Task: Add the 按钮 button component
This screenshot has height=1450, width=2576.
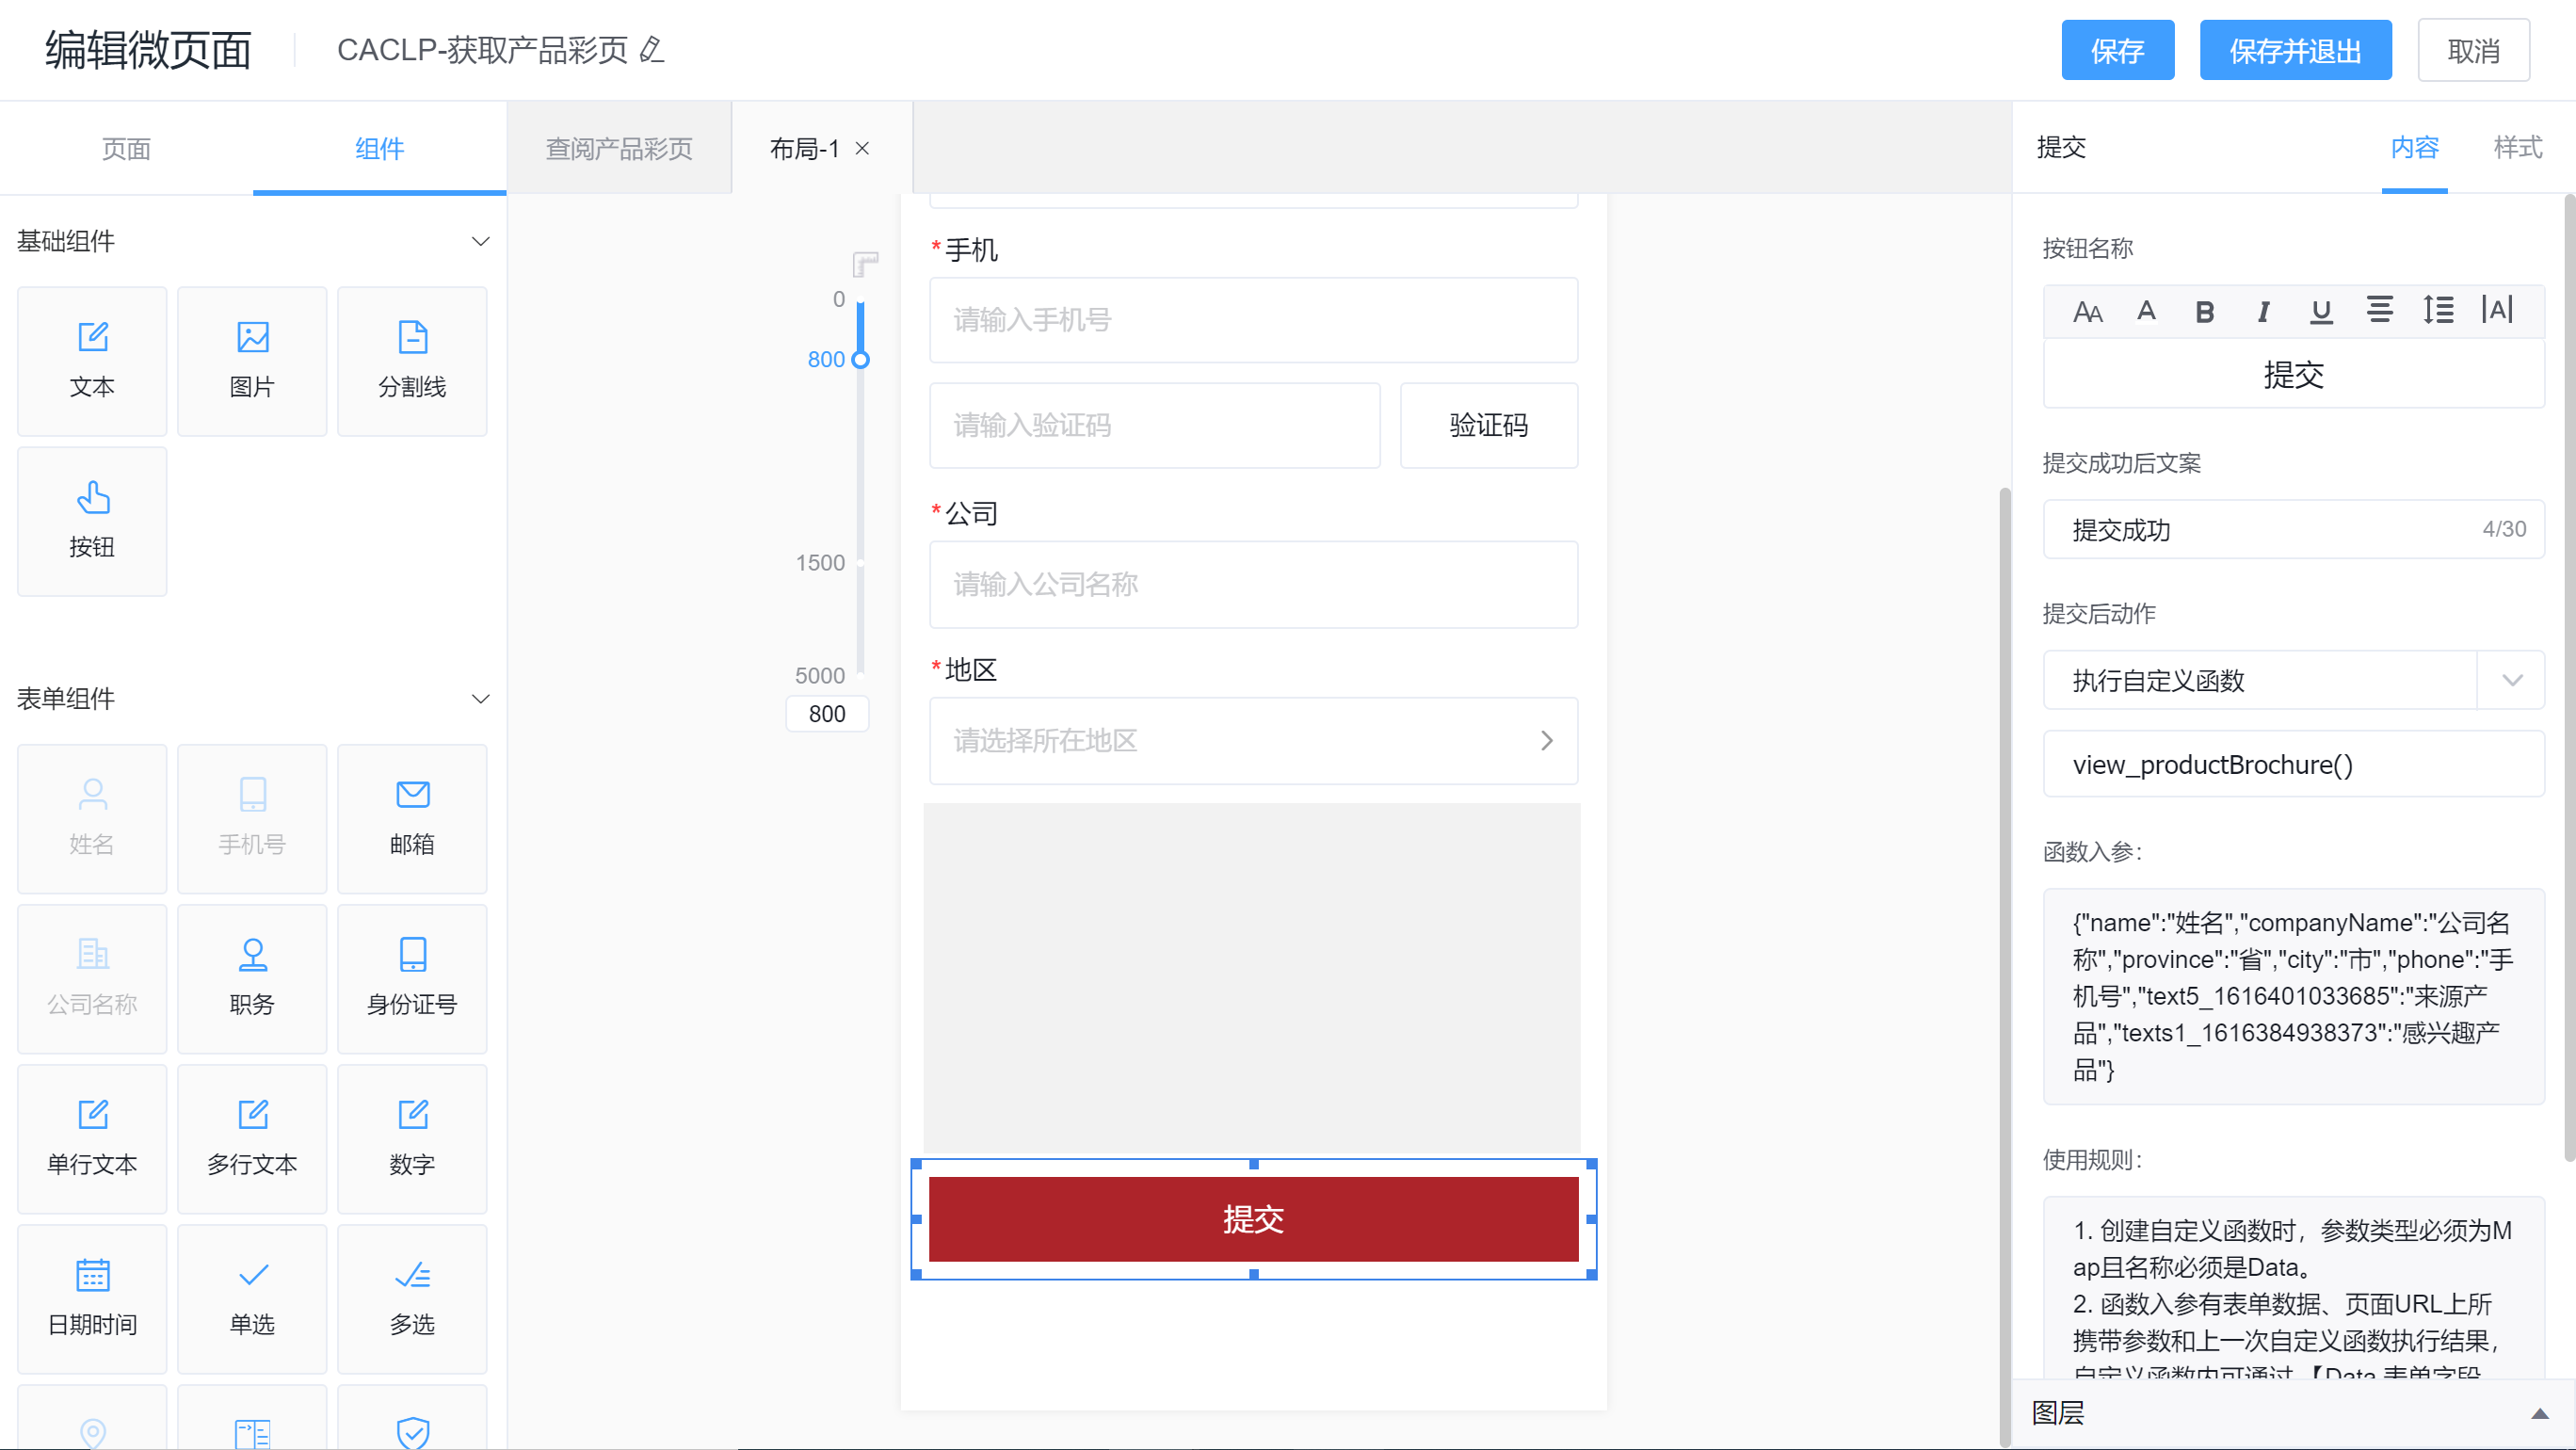Action: 92,521
